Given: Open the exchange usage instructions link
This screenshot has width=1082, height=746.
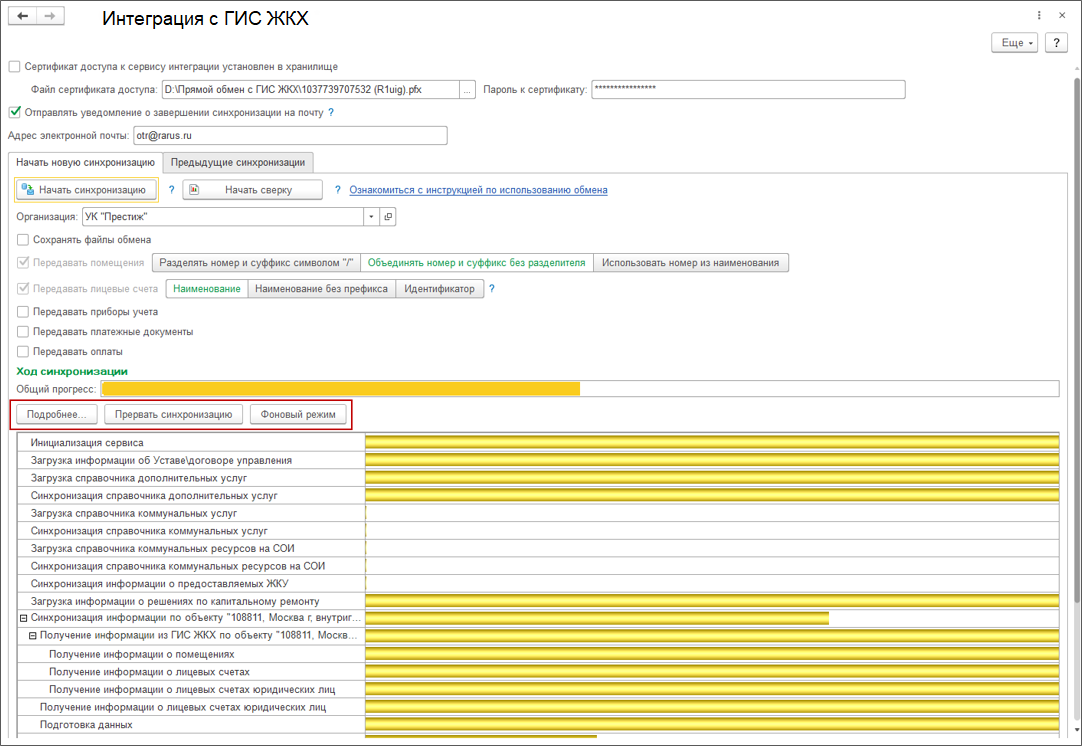Looking at the screenshot, I should pos(478,190).
